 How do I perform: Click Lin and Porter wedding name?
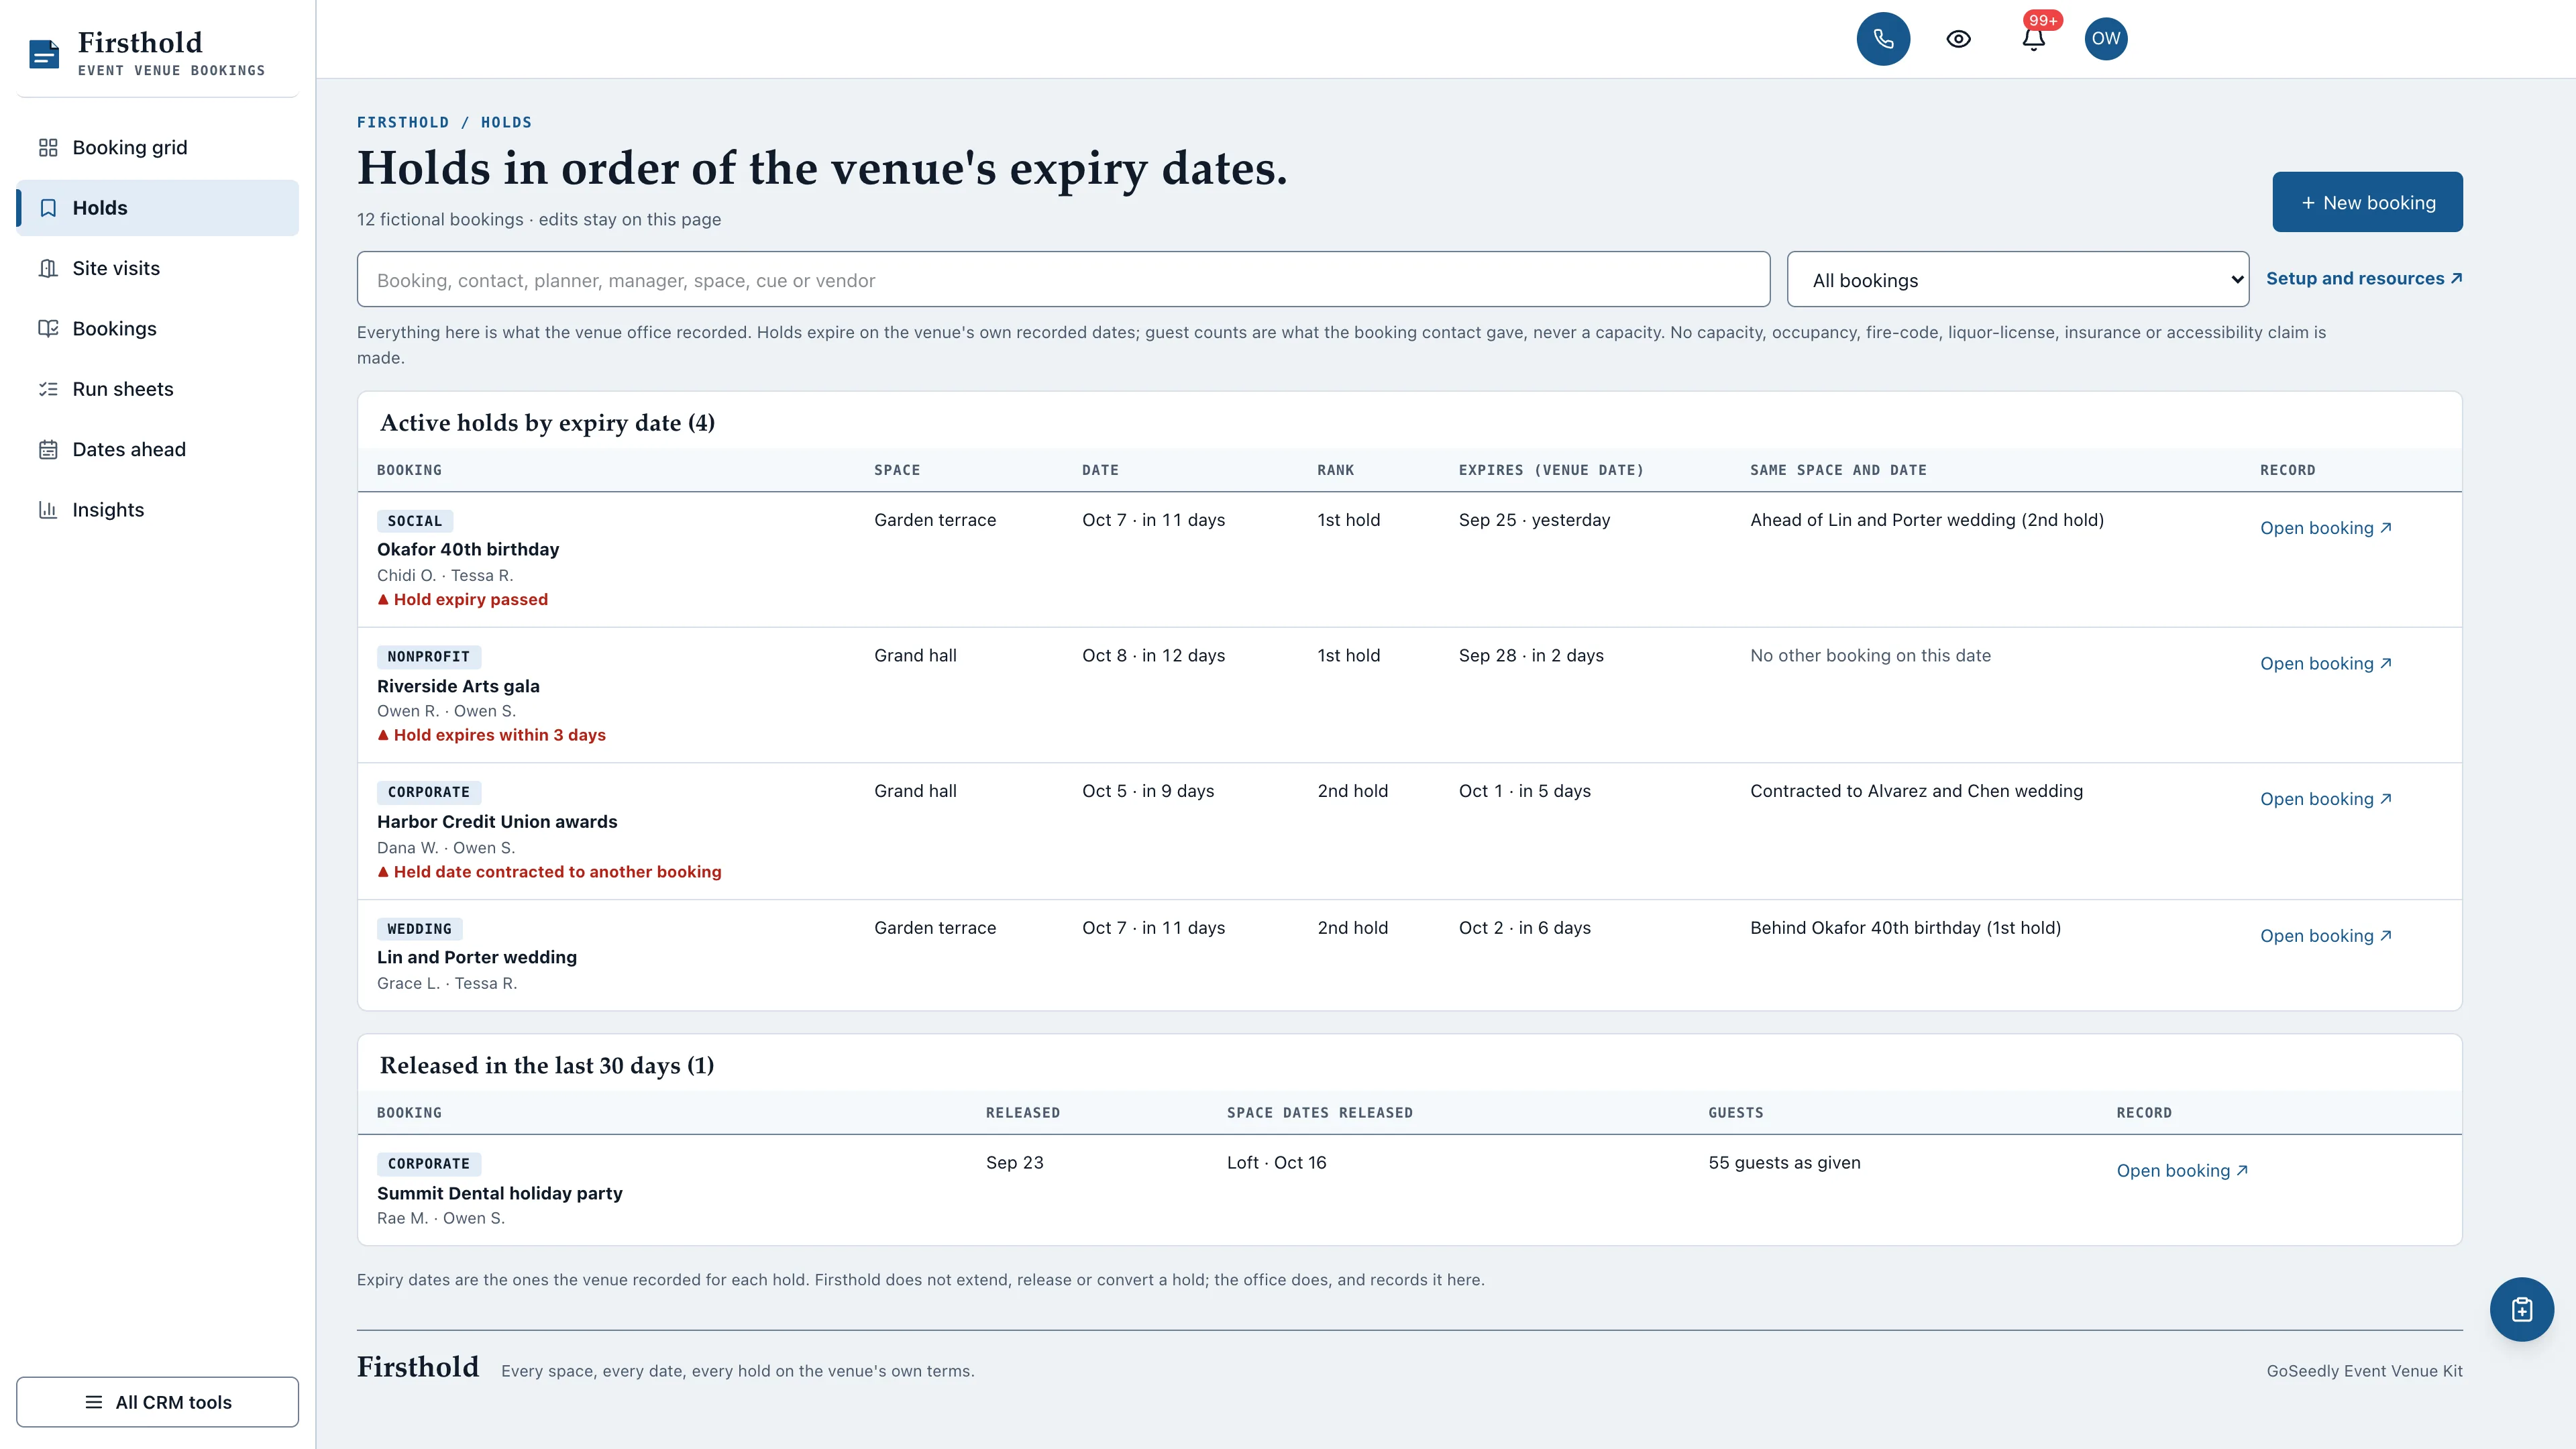click(476, 958)
